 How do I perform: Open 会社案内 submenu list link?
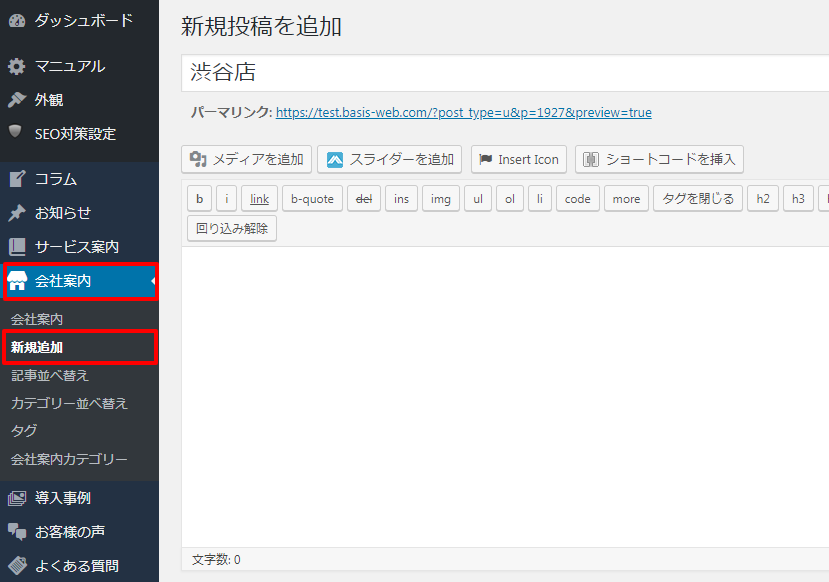[36, 319]
